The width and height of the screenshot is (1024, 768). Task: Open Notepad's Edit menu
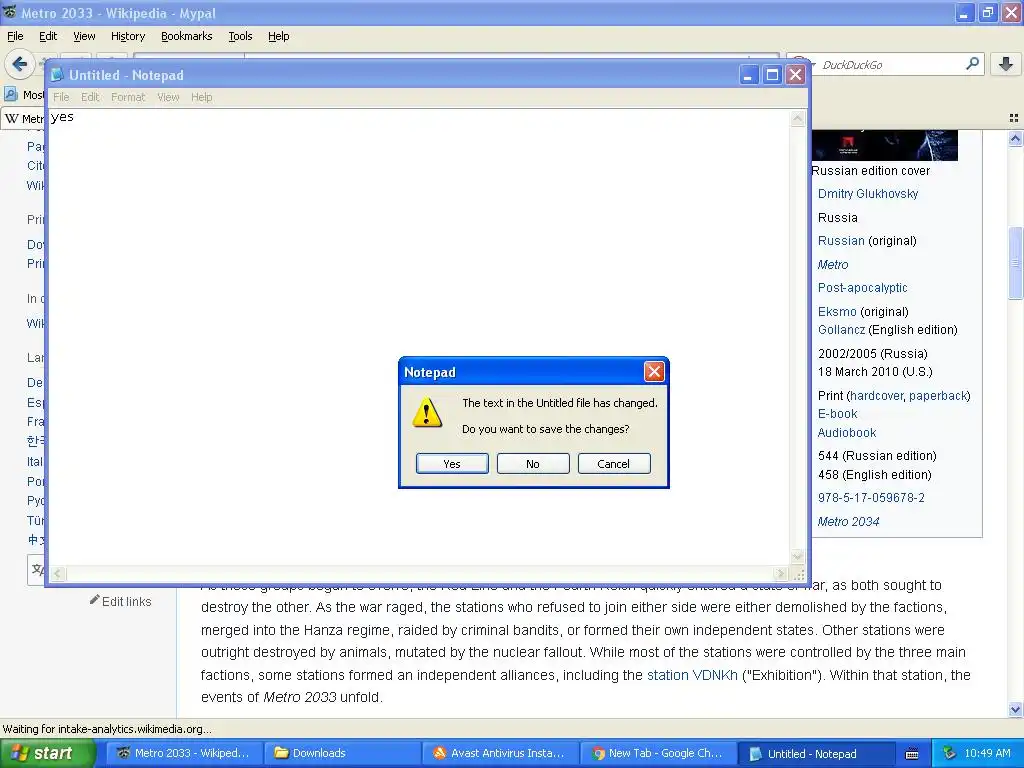click(x=90, y=97)
